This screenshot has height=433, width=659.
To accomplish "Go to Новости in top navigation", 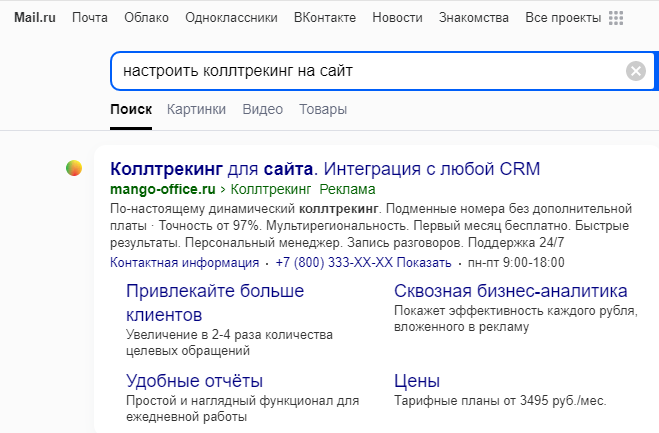I will click(397, 18).
